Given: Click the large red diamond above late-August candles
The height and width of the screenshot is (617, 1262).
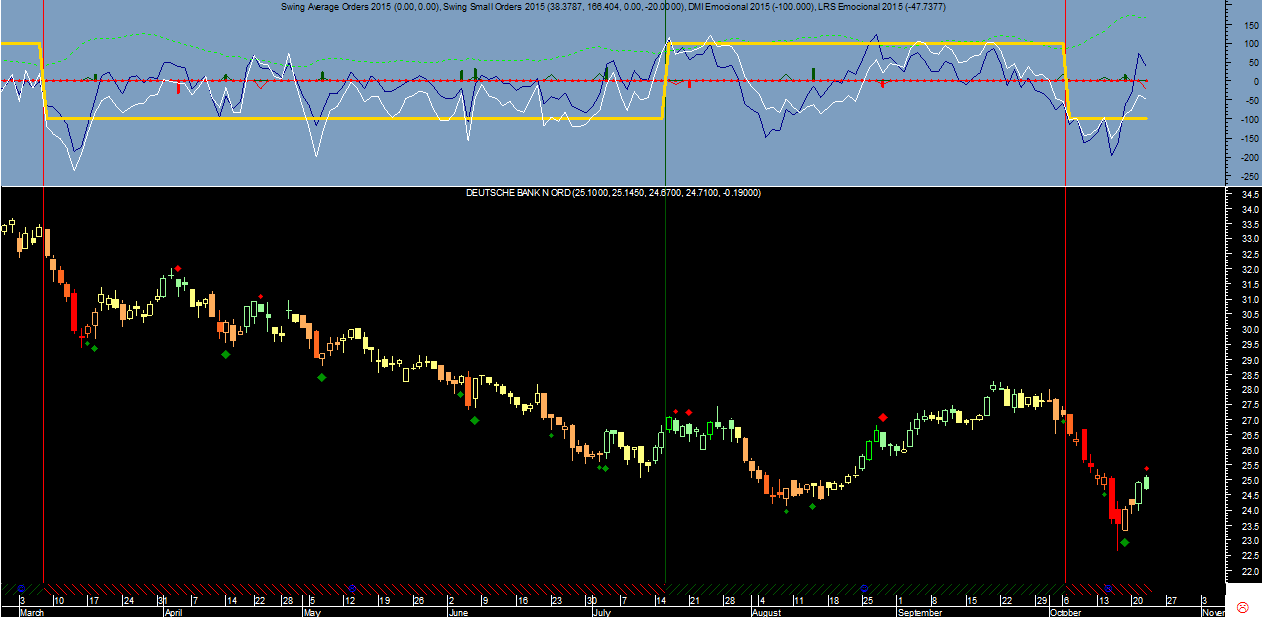Looking at the screenshot, I should 882,417.
